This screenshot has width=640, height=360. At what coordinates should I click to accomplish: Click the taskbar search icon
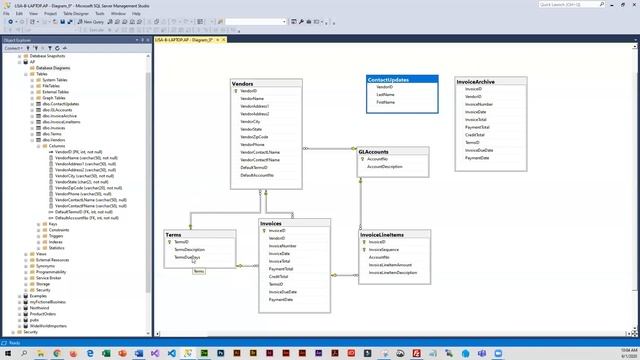tap(24, 353)
